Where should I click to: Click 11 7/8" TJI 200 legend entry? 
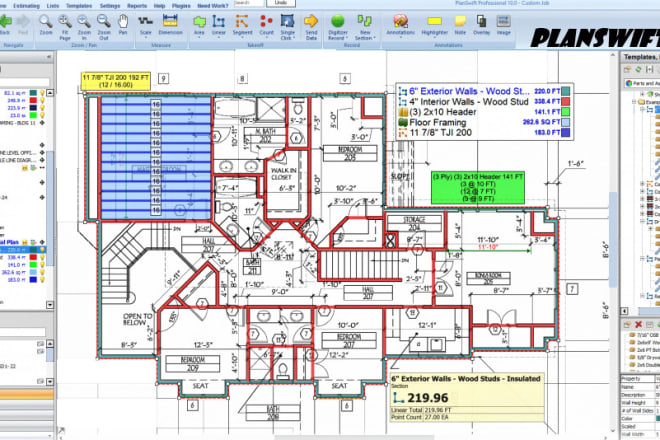[x=440, y=132]
